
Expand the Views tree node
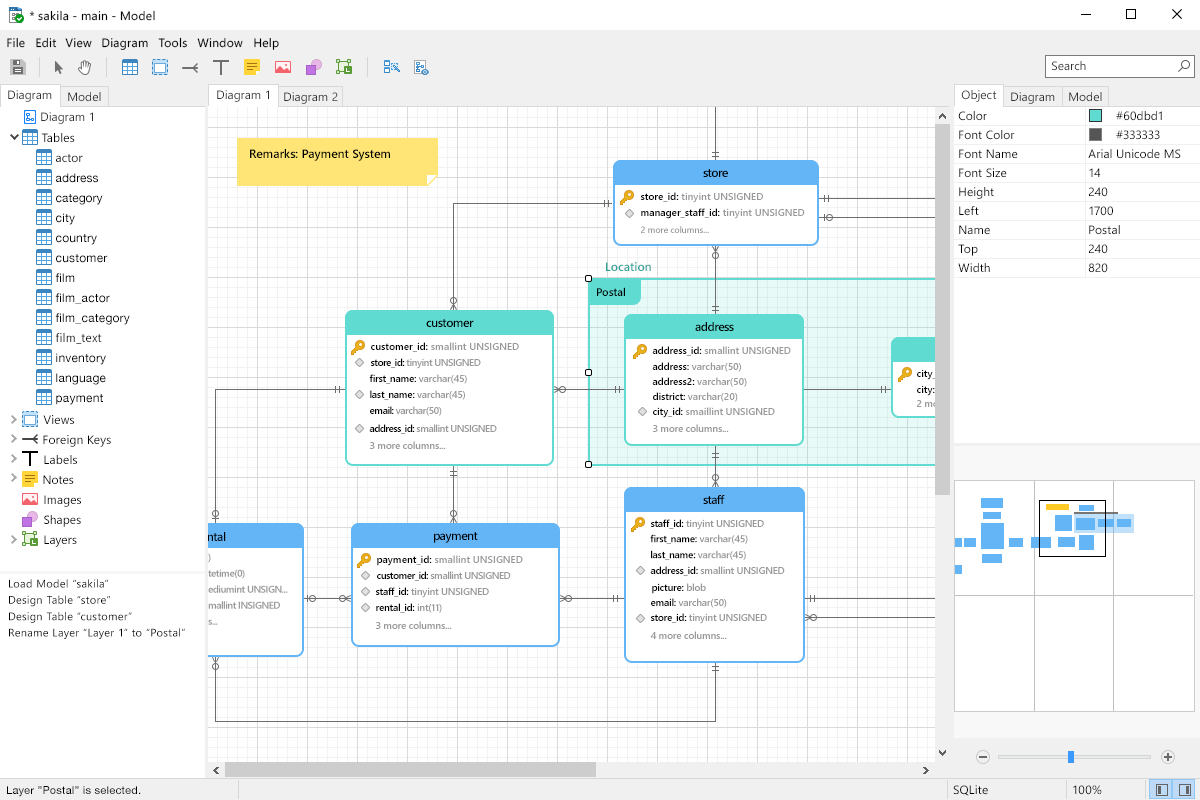pos(14,420)
